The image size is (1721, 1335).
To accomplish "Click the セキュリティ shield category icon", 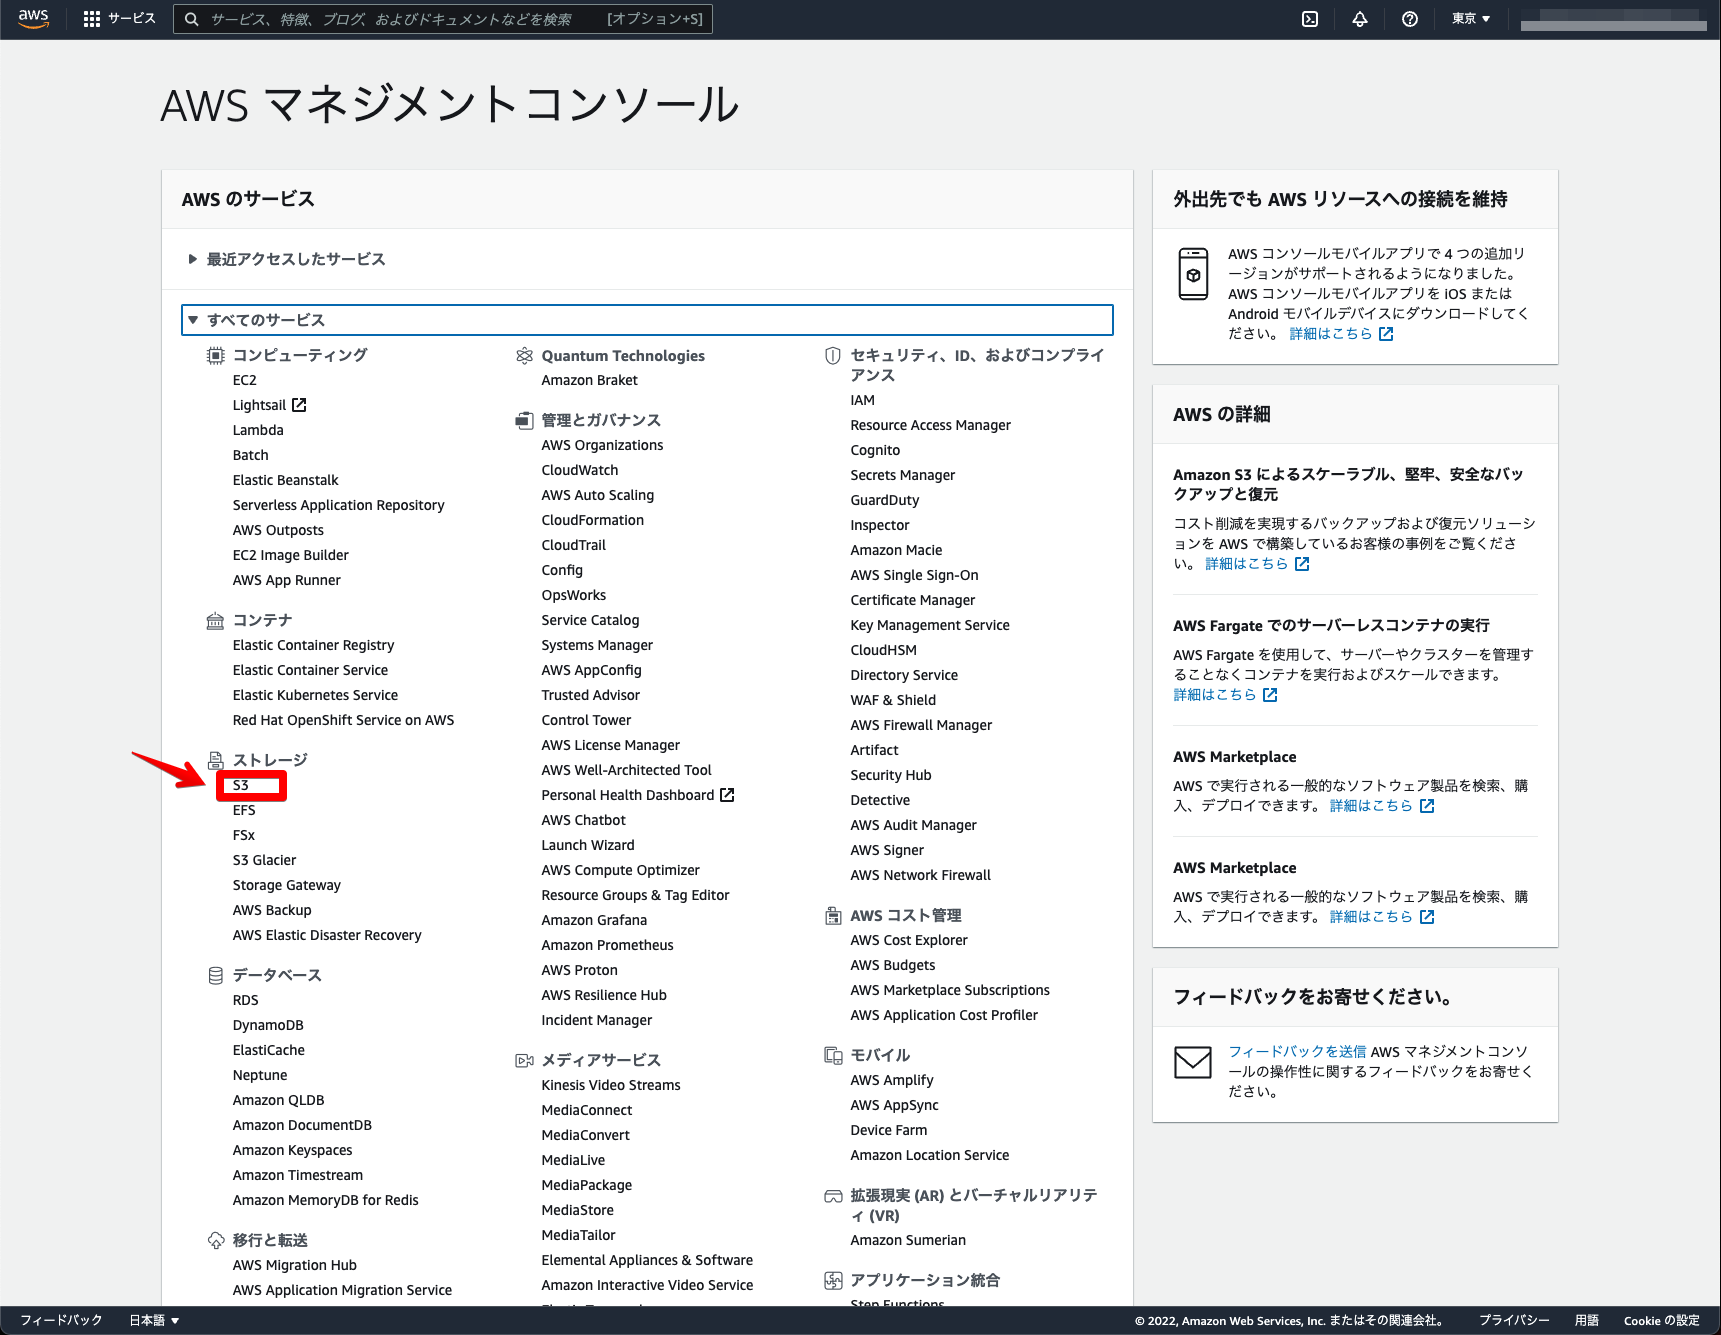I will coord(832,355).
